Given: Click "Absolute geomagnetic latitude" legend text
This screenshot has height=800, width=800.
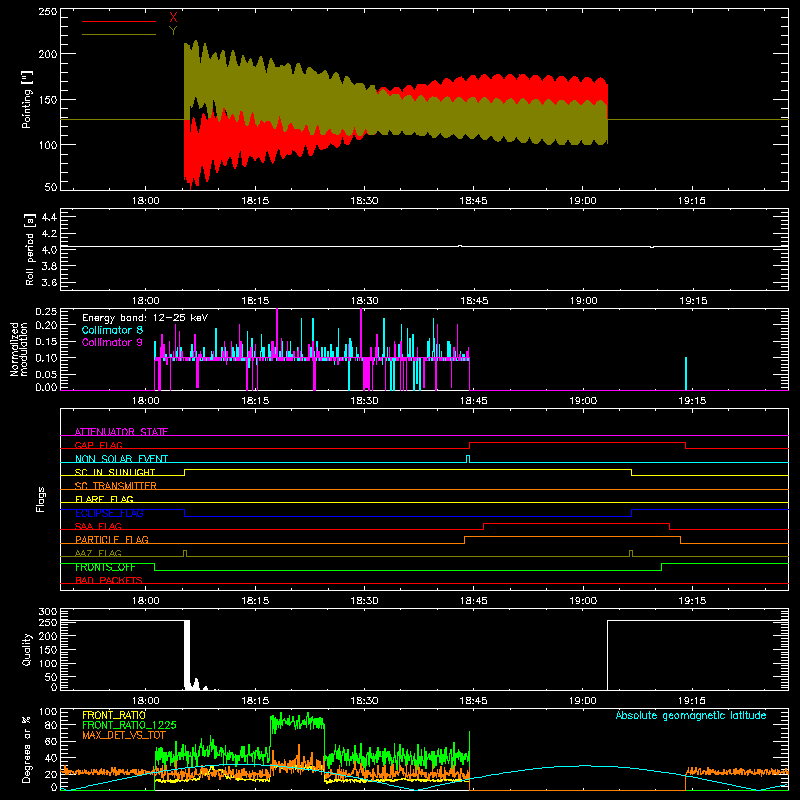Looking at the screenshot, I should pyautogui.click(x=691, y=715).
